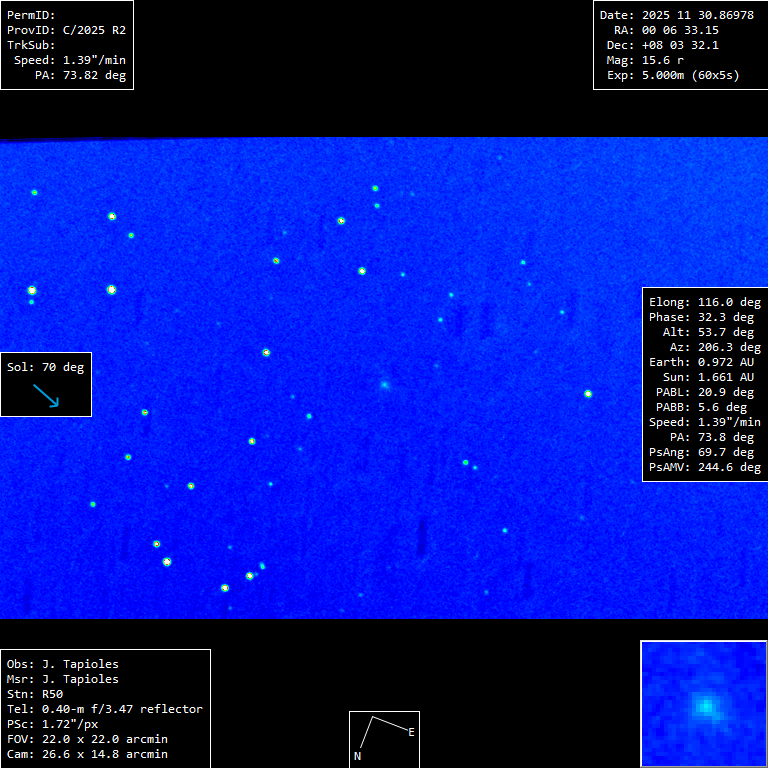The width and height of the screenshot is (768, 768).
Task: Click the Tel 0.40-m f/3.47 reflector line
Action: tap(105, 709)
